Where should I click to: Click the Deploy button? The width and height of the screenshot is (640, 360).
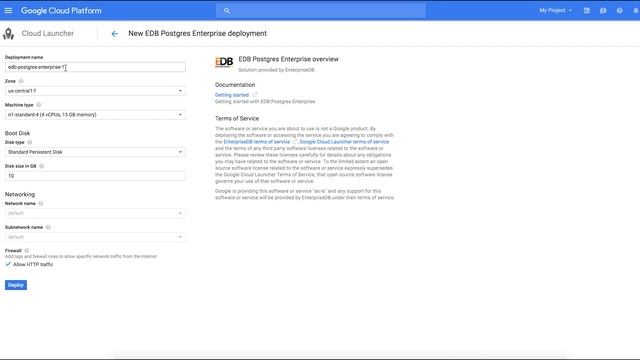click(x=16, y=285)
